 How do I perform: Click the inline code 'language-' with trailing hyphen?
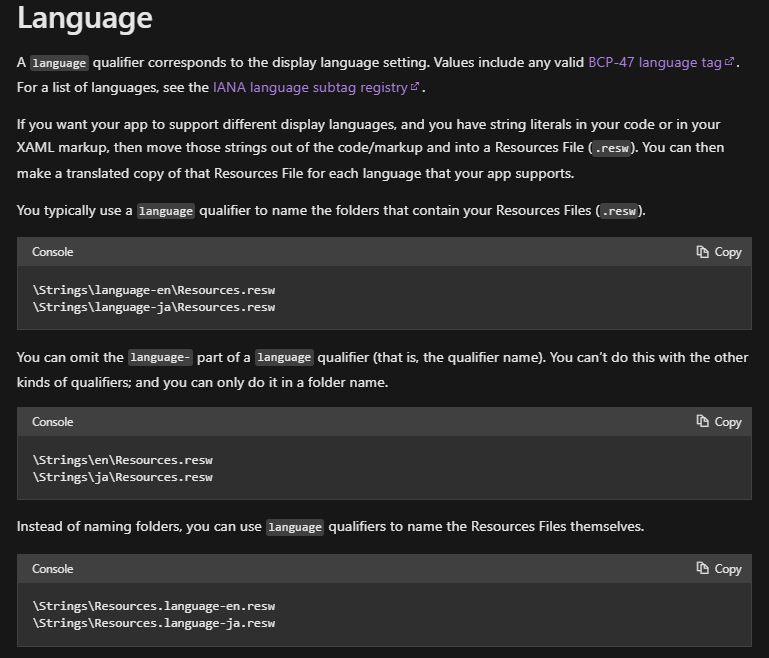160,357
